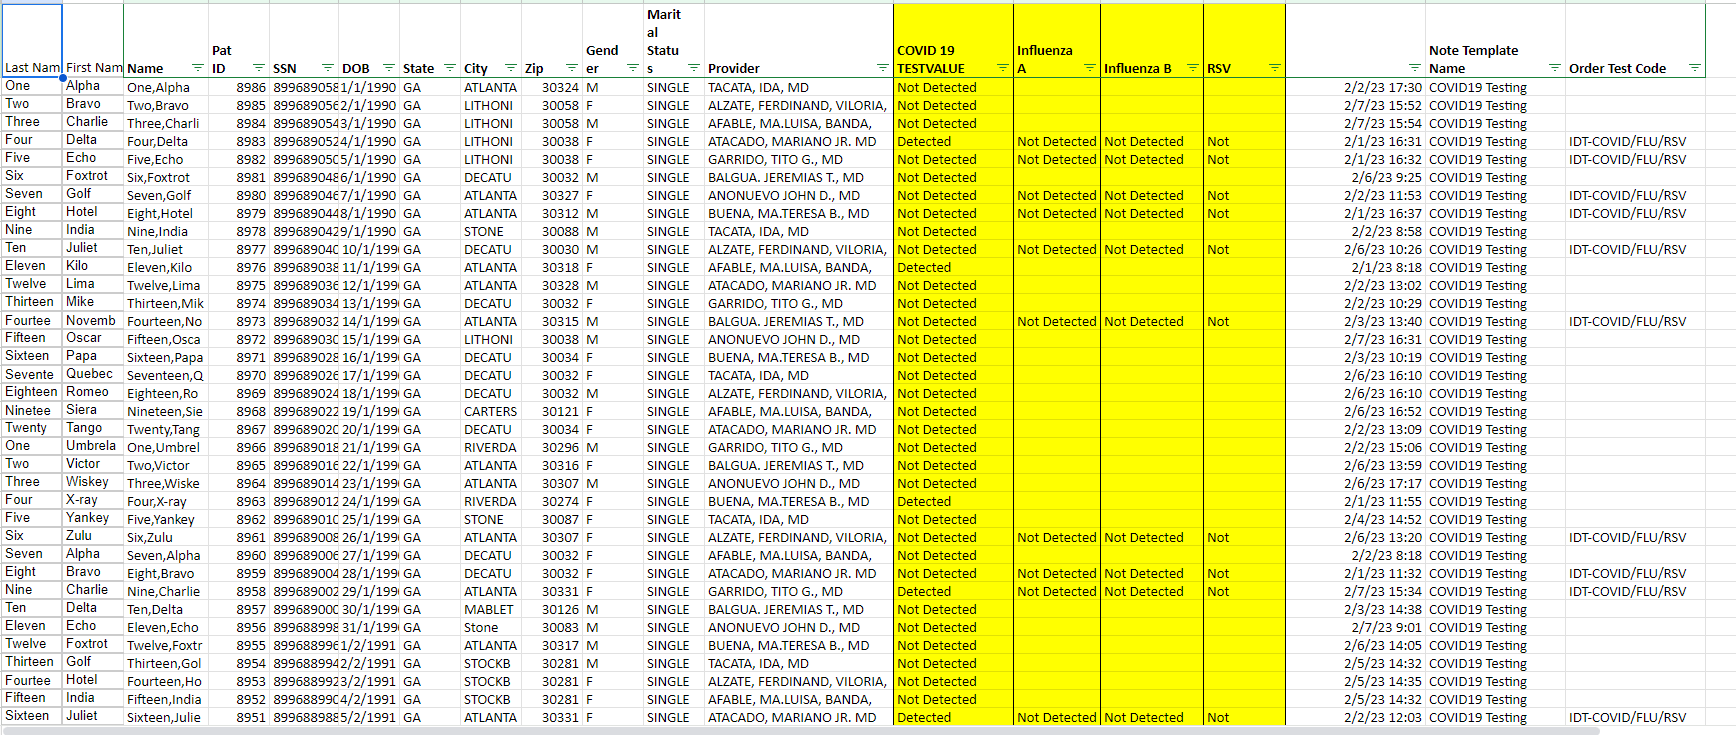Select the "First Nam" header cell

coord(93,41)
